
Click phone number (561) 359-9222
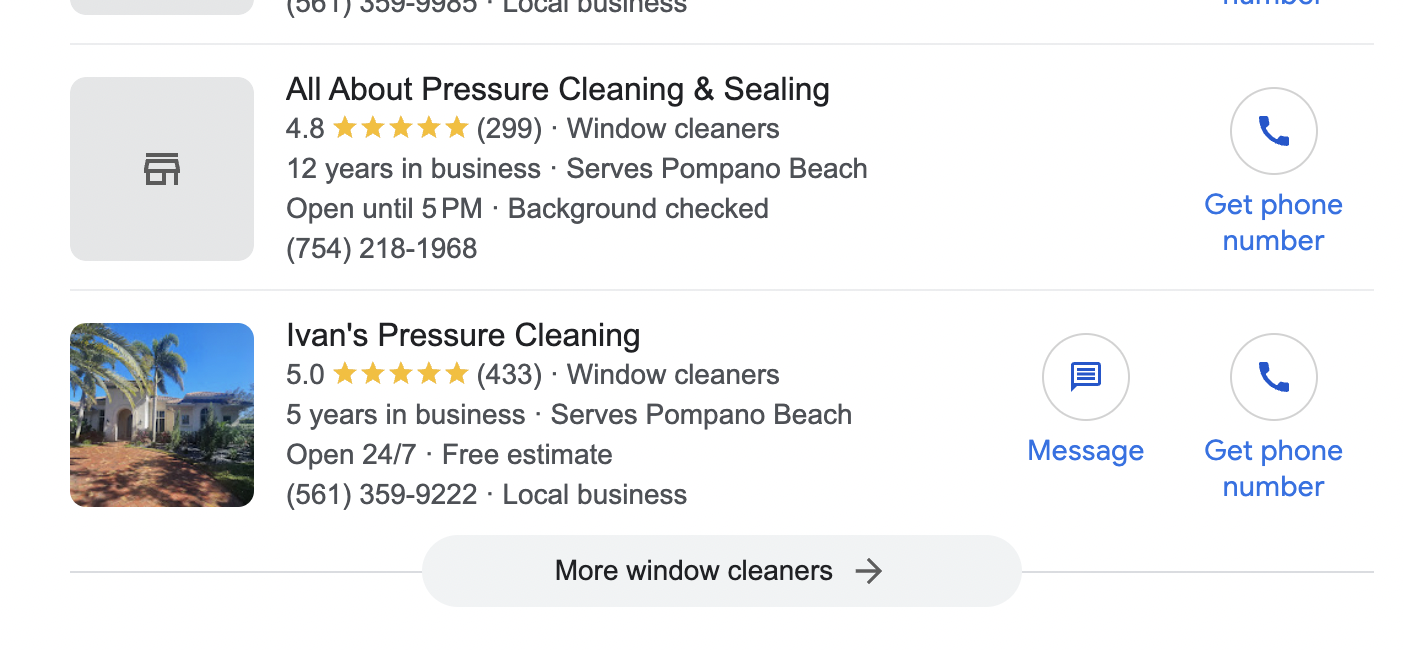(382, 494)
